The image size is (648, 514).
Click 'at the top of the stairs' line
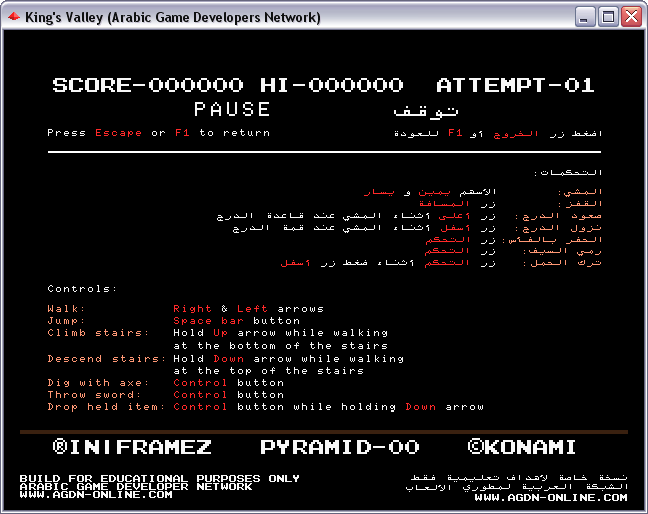pyautogui.click(x=268, y=371)
